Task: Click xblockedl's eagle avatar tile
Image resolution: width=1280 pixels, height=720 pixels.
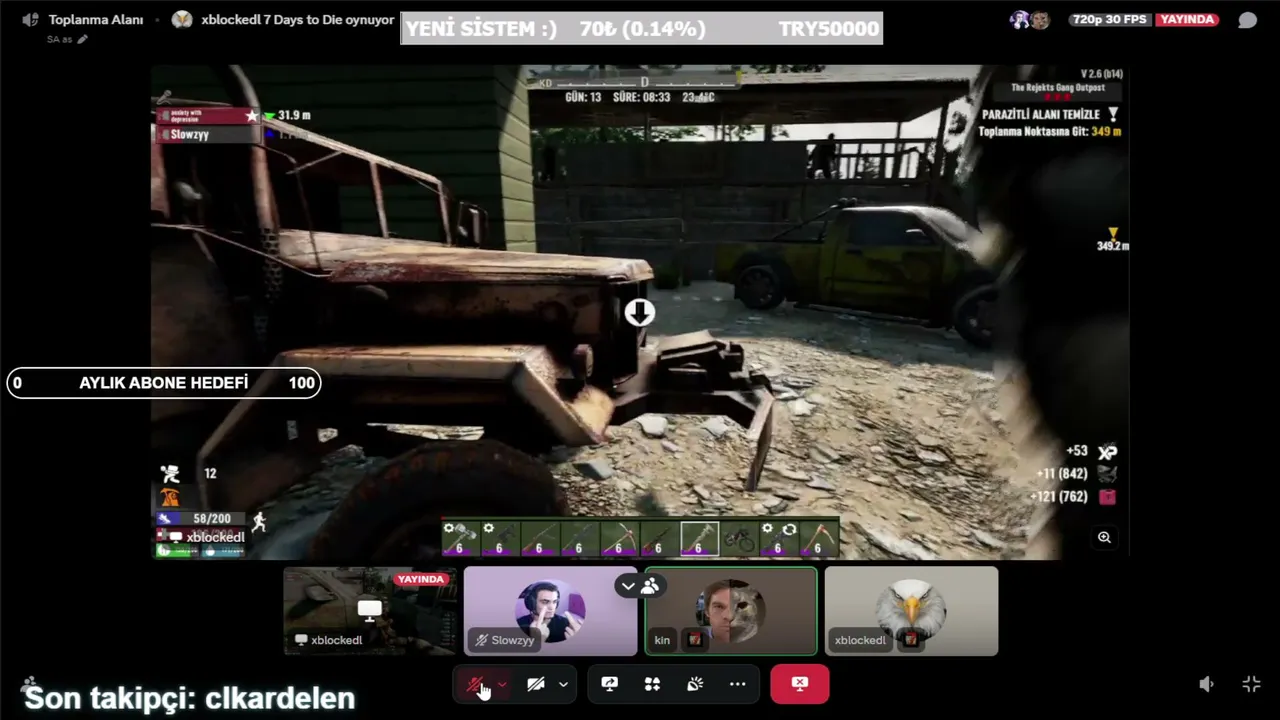Action: tap(911, 611)
